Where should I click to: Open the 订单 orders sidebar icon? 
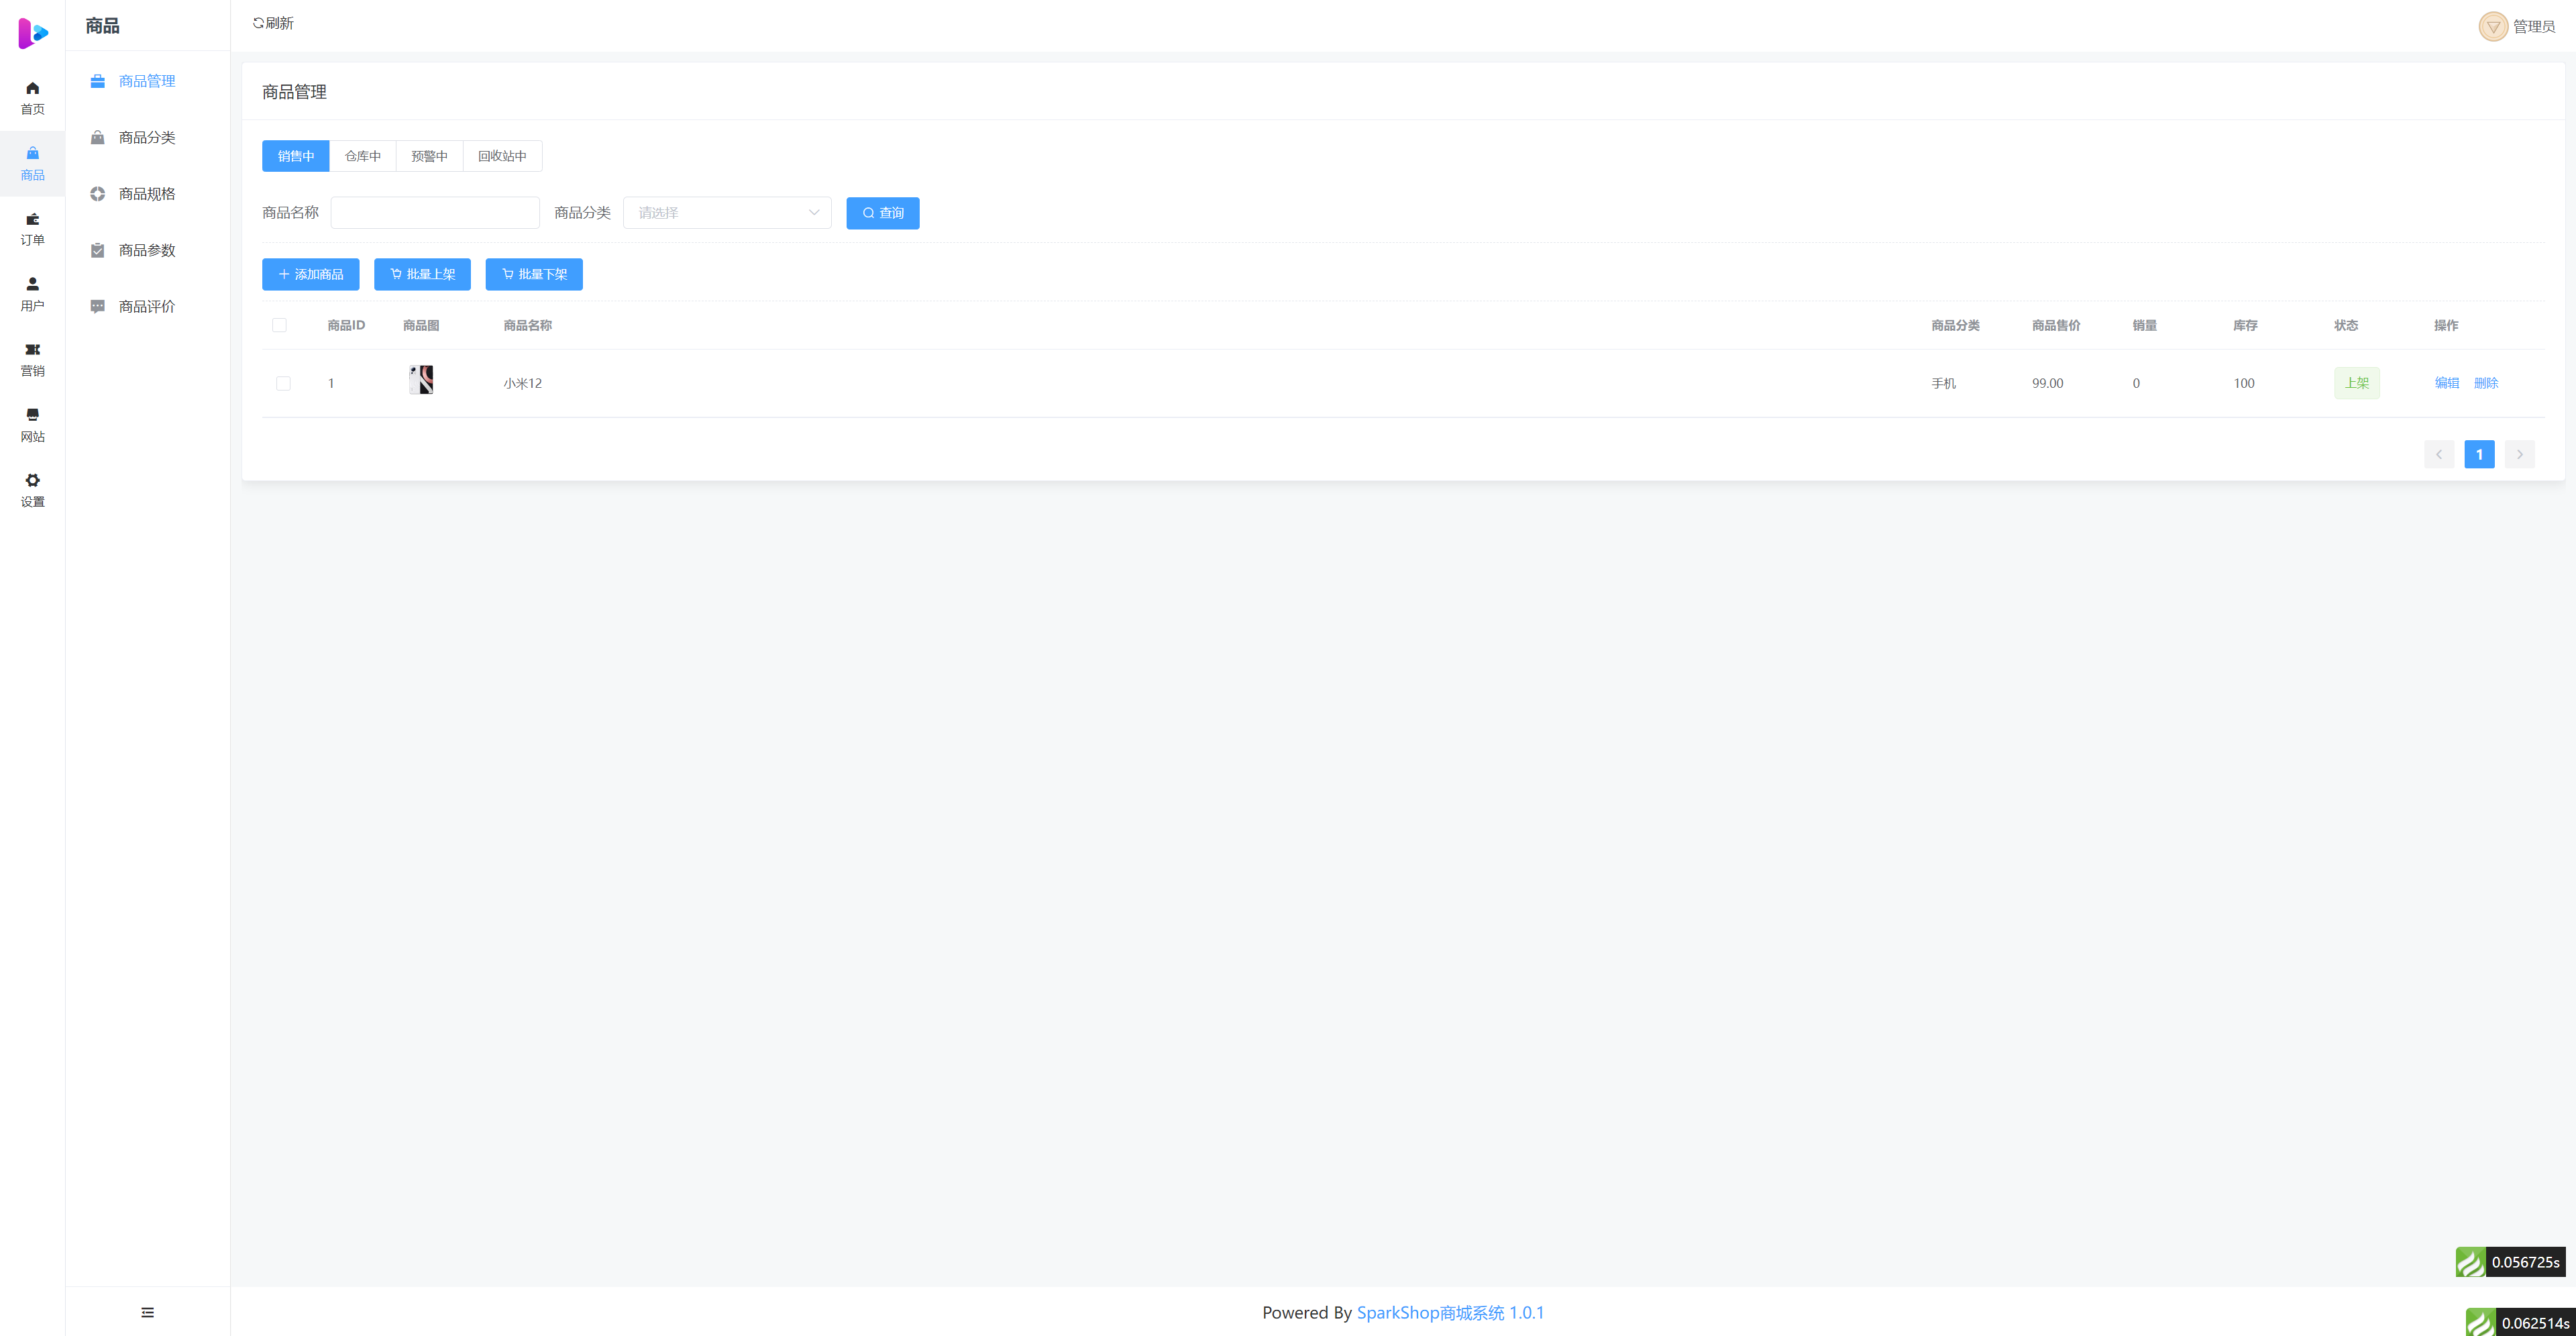[x=32, y=220]
